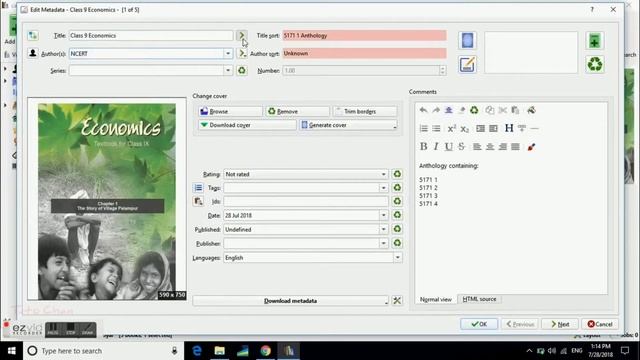
Task: Toggle underline formatting
Action: [449, 147]
